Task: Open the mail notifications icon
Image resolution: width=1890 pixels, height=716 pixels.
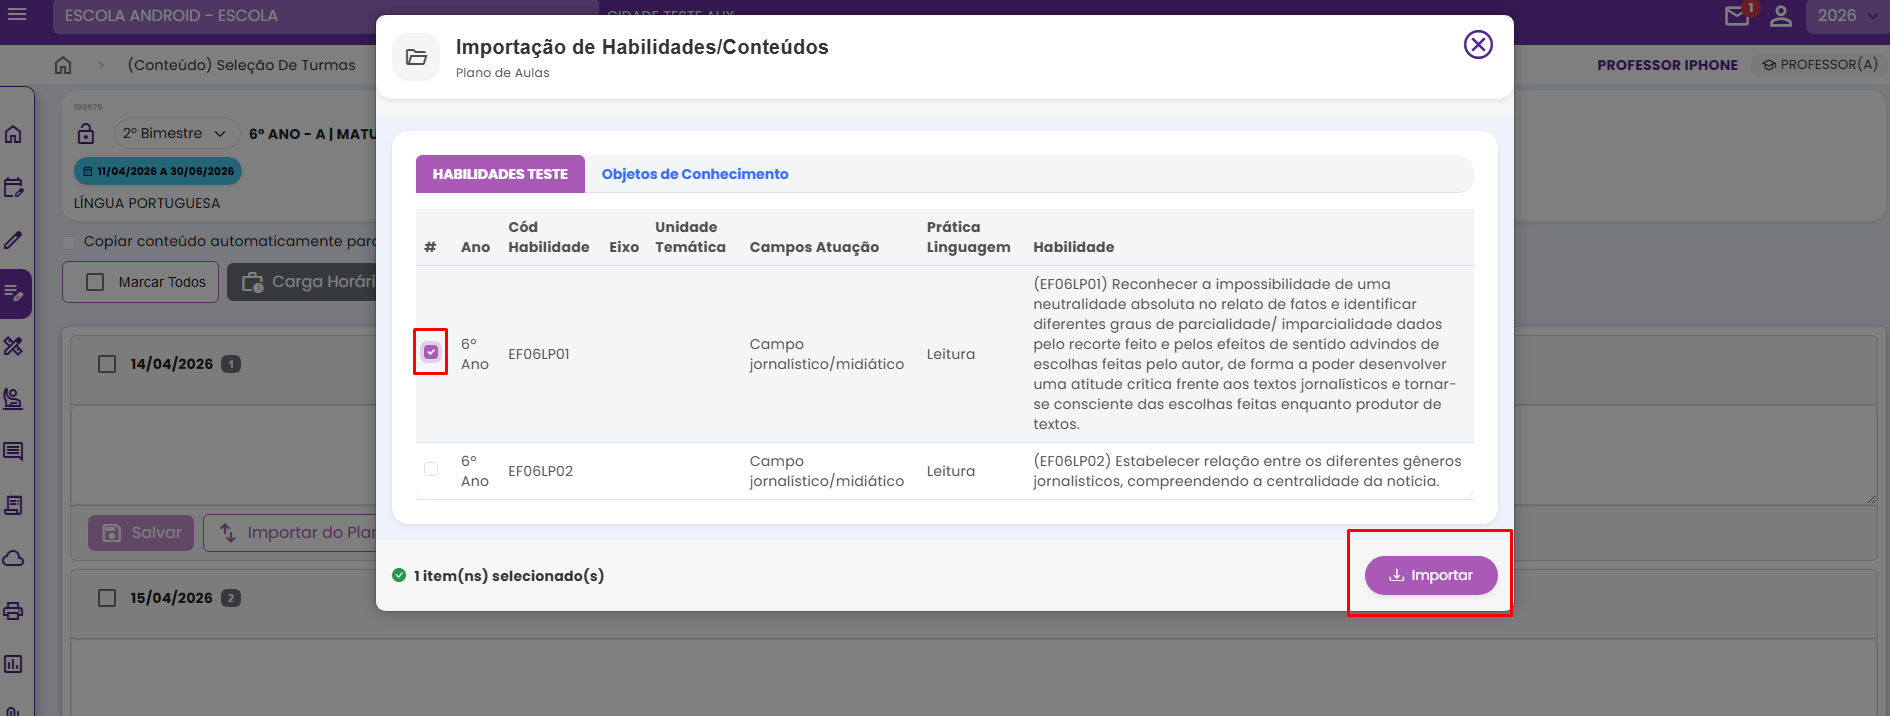Action: (1737, 16)
